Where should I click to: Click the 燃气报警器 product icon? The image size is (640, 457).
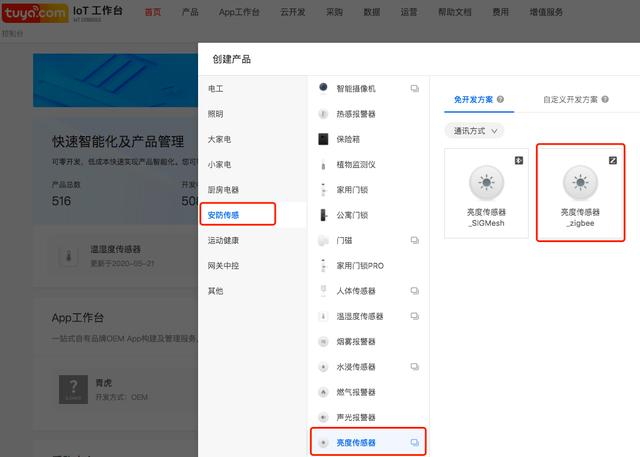click(323, 392)
